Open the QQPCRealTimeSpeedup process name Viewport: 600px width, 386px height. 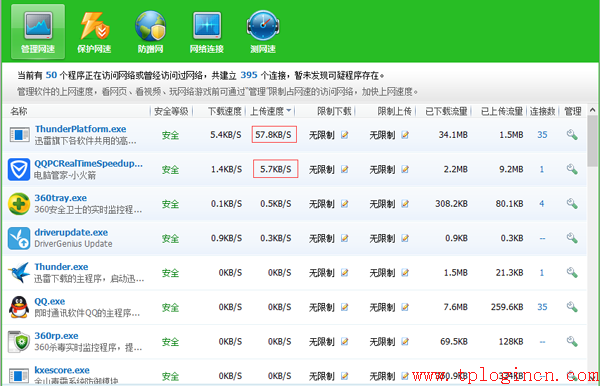coord(88,163)
